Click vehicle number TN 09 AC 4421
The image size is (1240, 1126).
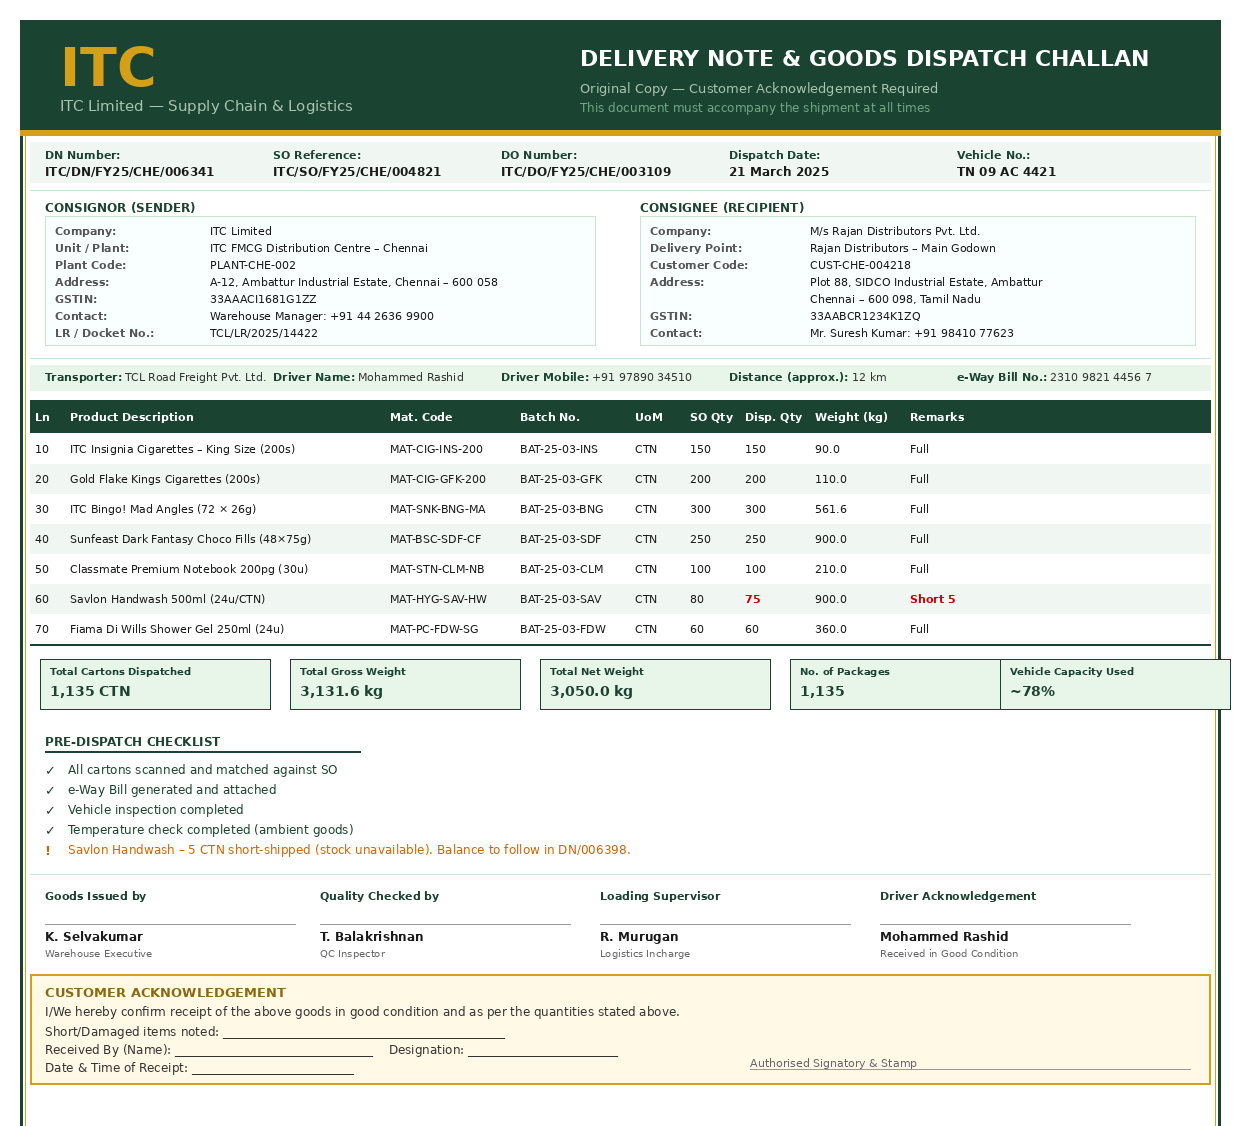tap(1006, 172)
